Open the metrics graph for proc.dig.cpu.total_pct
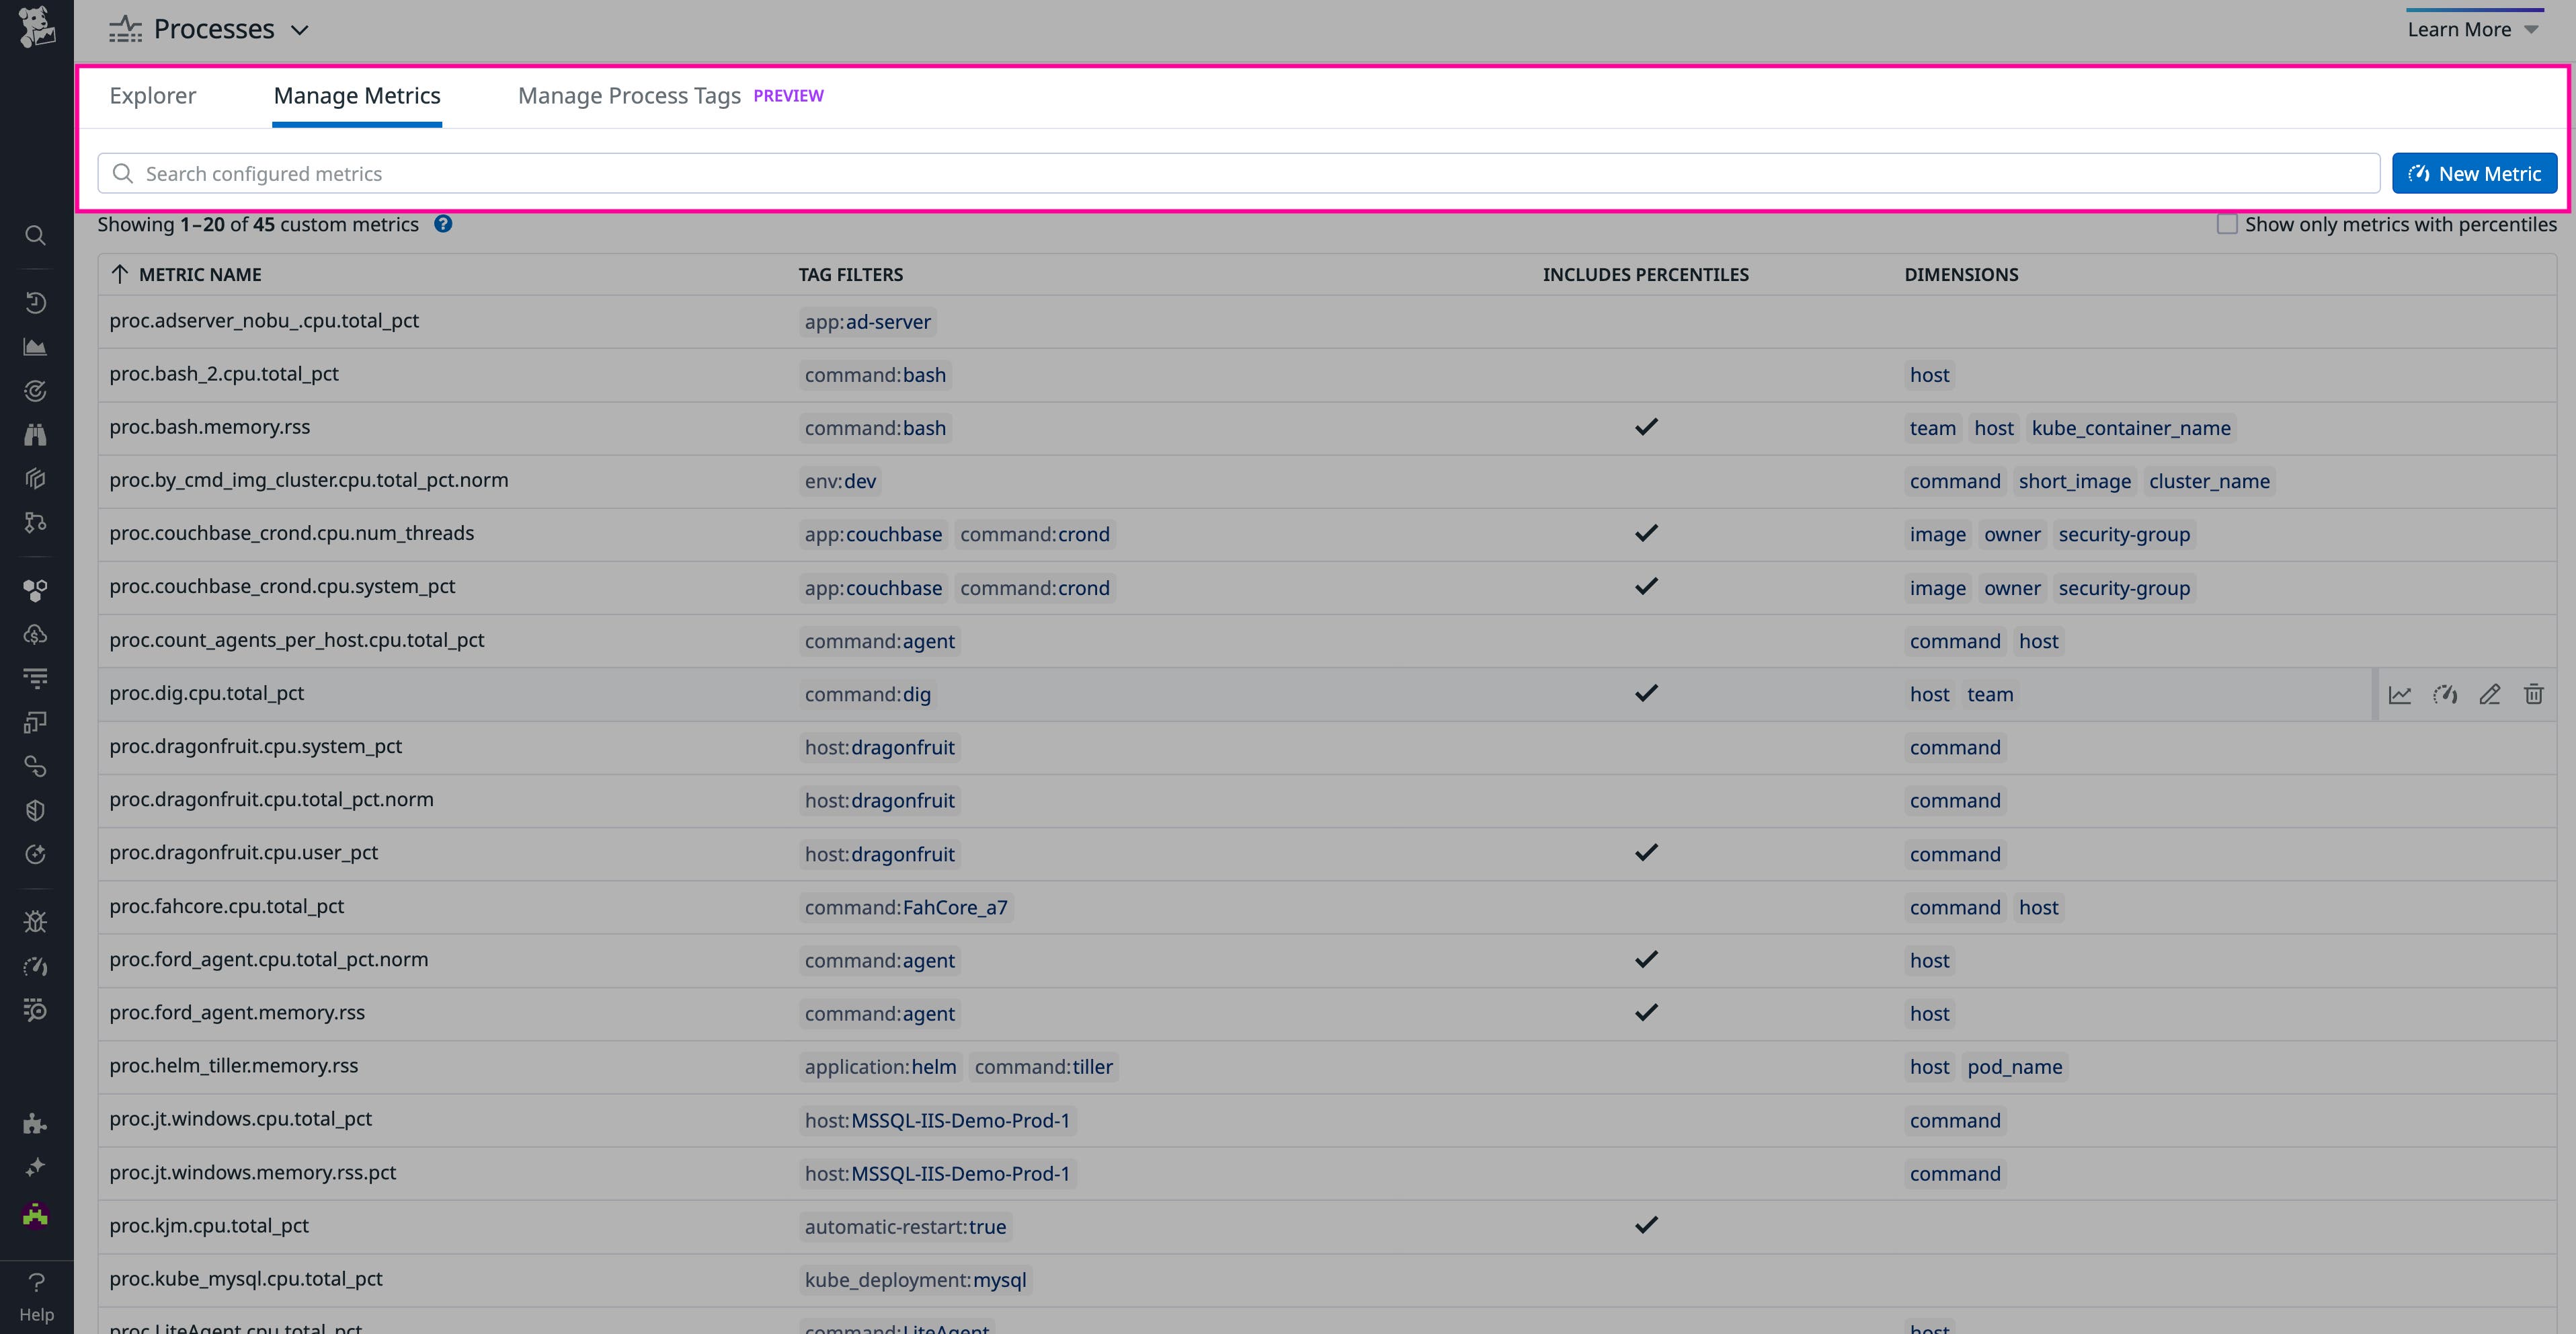Image resolution: width=2576 pixels, height=1334 pixels. pyautogui.click(x=2400, y=694)
